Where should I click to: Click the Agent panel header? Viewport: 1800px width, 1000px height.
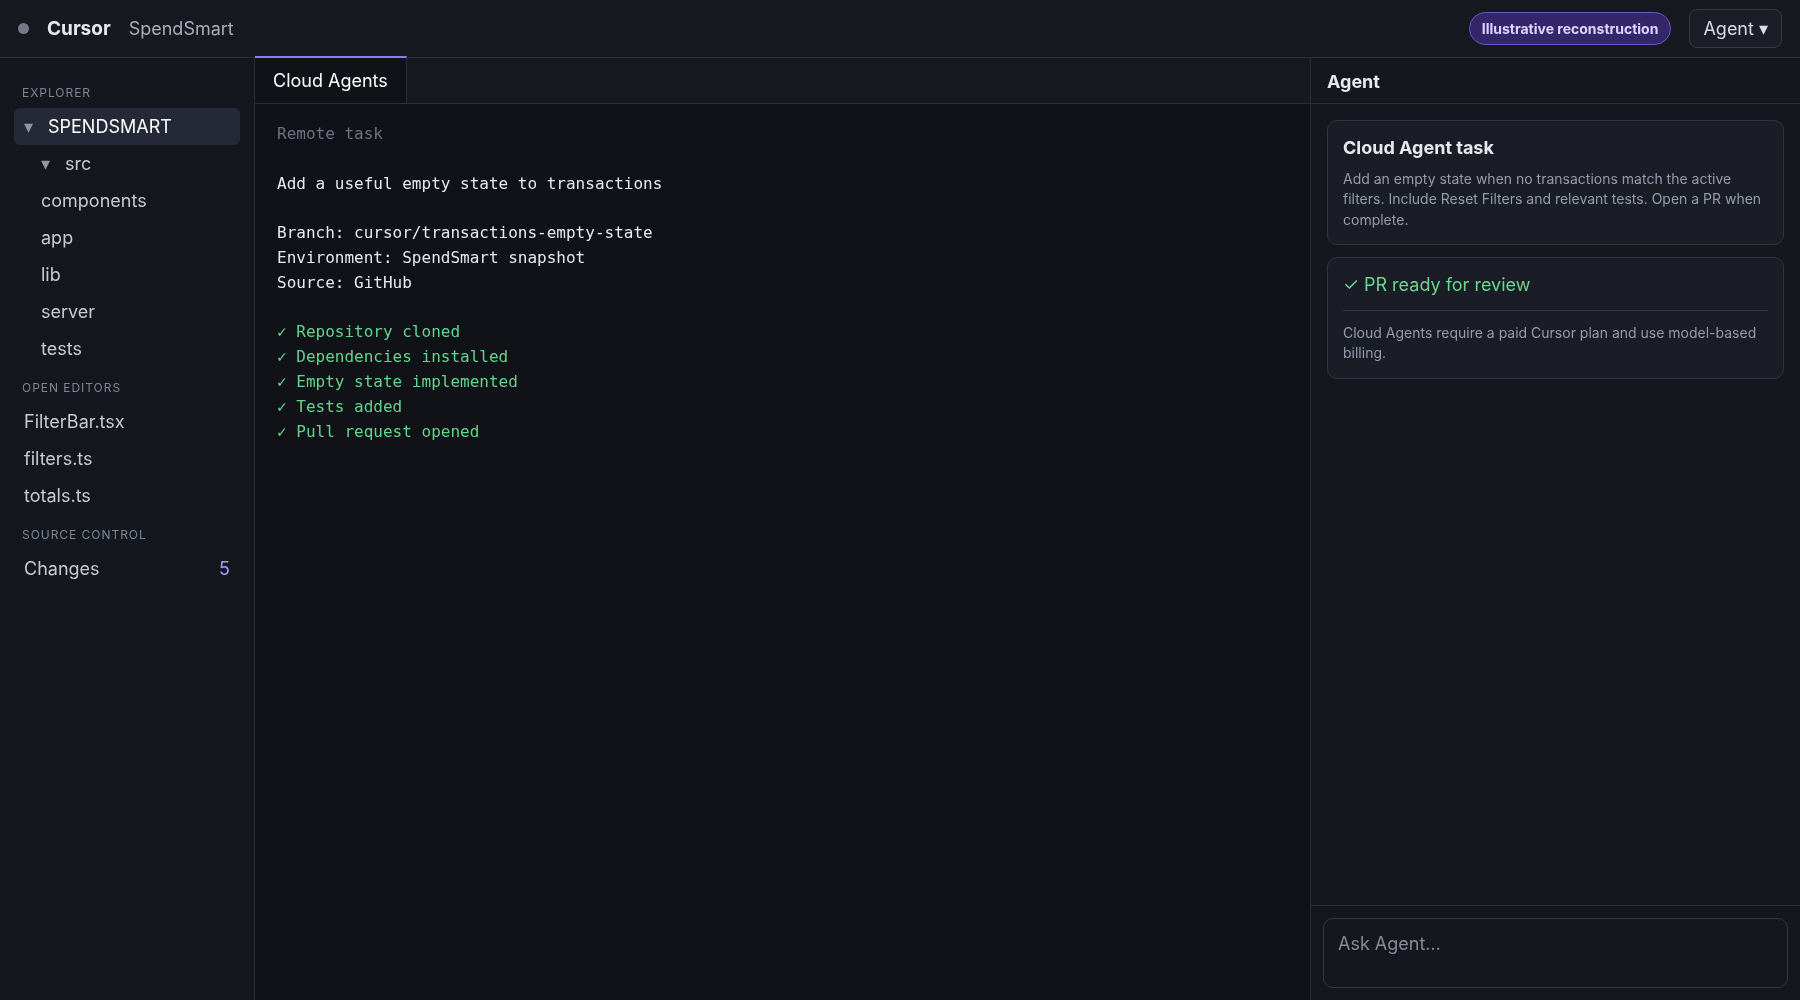click(x=1353, y=82)
